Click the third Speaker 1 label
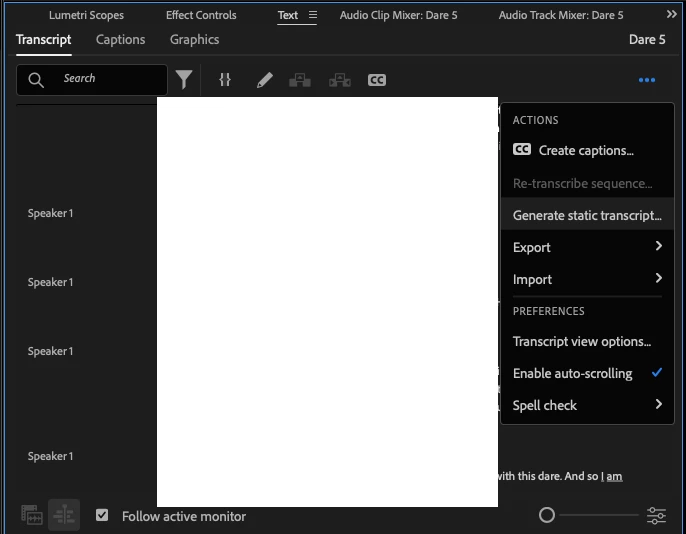 tap(50, 351)
